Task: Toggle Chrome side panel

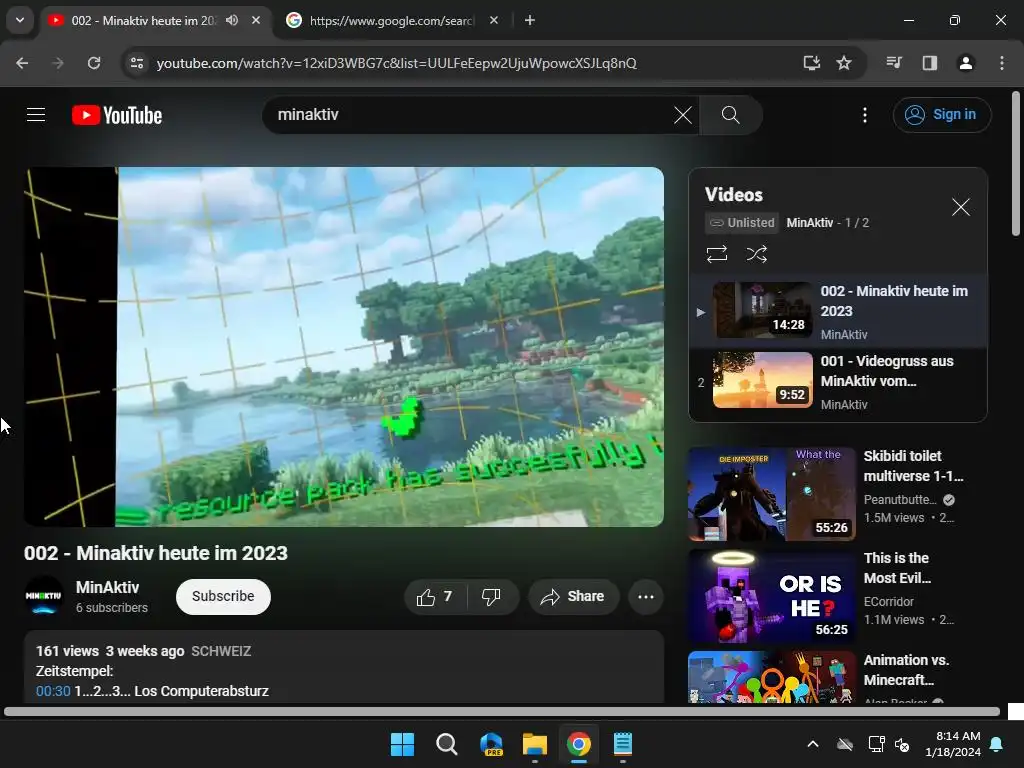Action: tap(929, 63)
